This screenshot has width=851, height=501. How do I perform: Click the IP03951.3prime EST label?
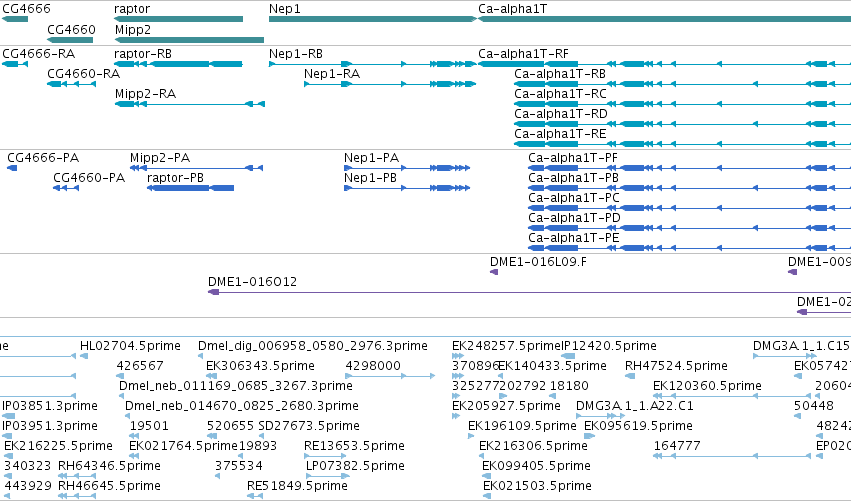pyautogui.click(x=50, y=427)
